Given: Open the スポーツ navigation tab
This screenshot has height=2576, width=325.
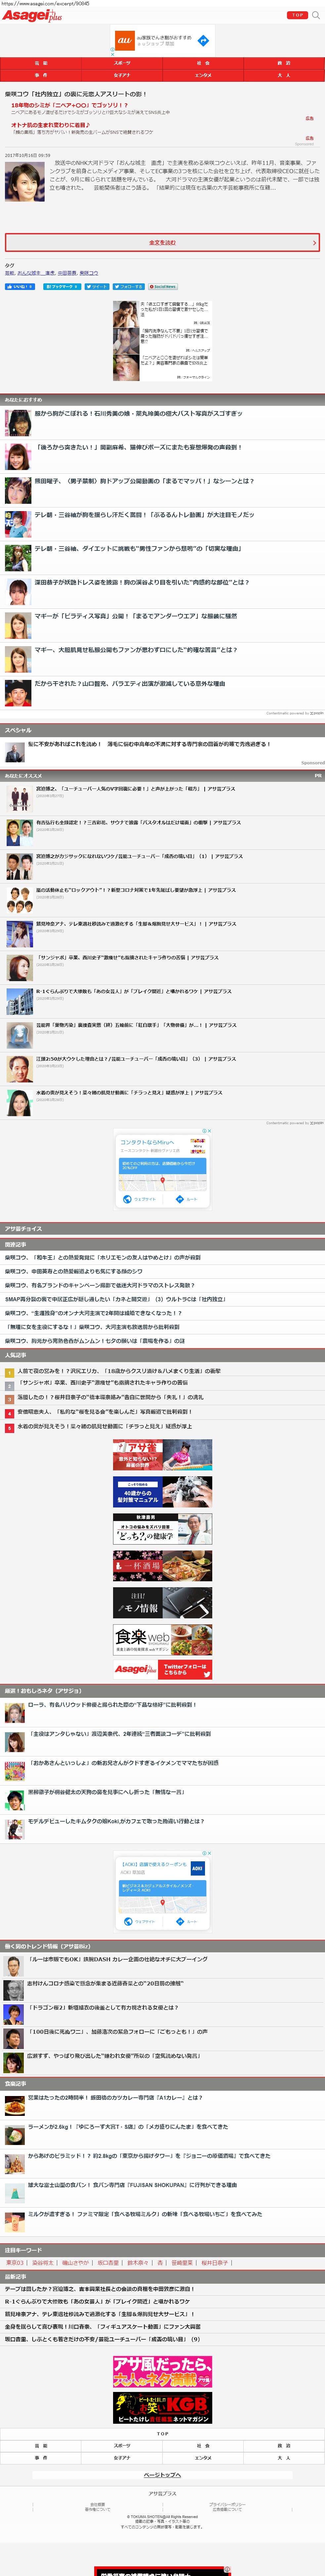Looking at the screenshot, I should (122, 63).
